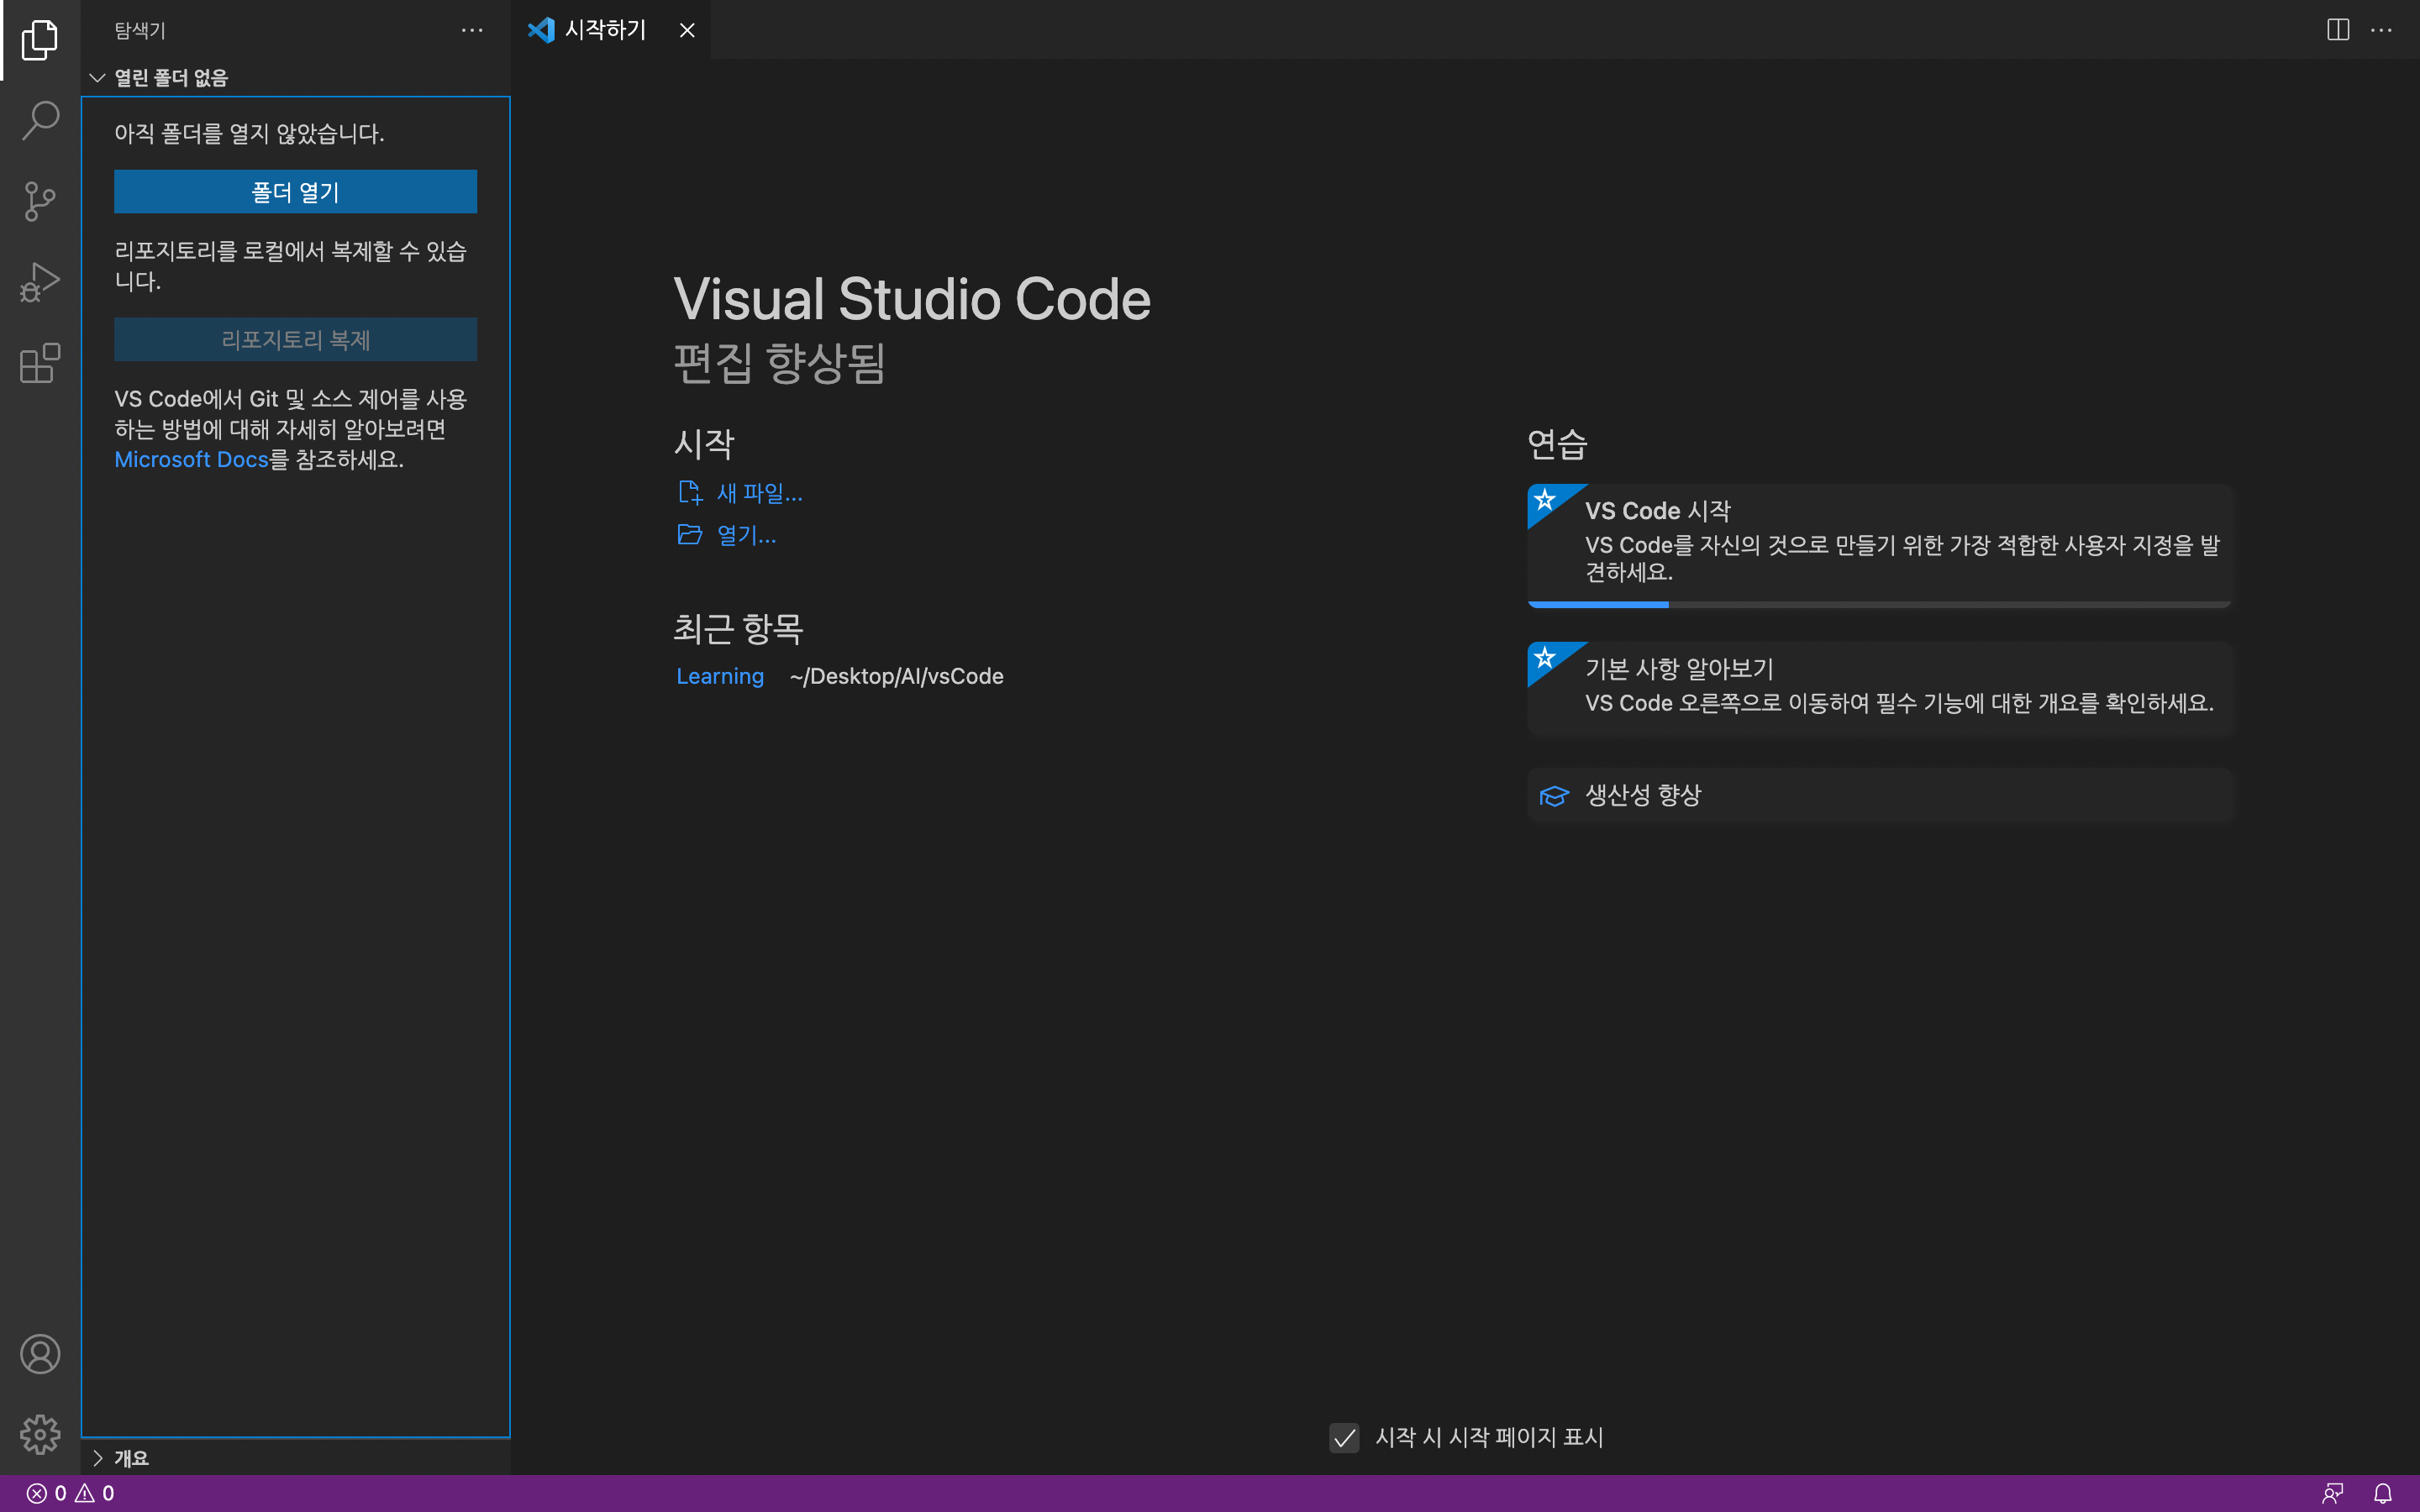This screenshot has width=2420, height=1512.
Task: Open the Microsoft Docs link
Action: click(191, 459)
